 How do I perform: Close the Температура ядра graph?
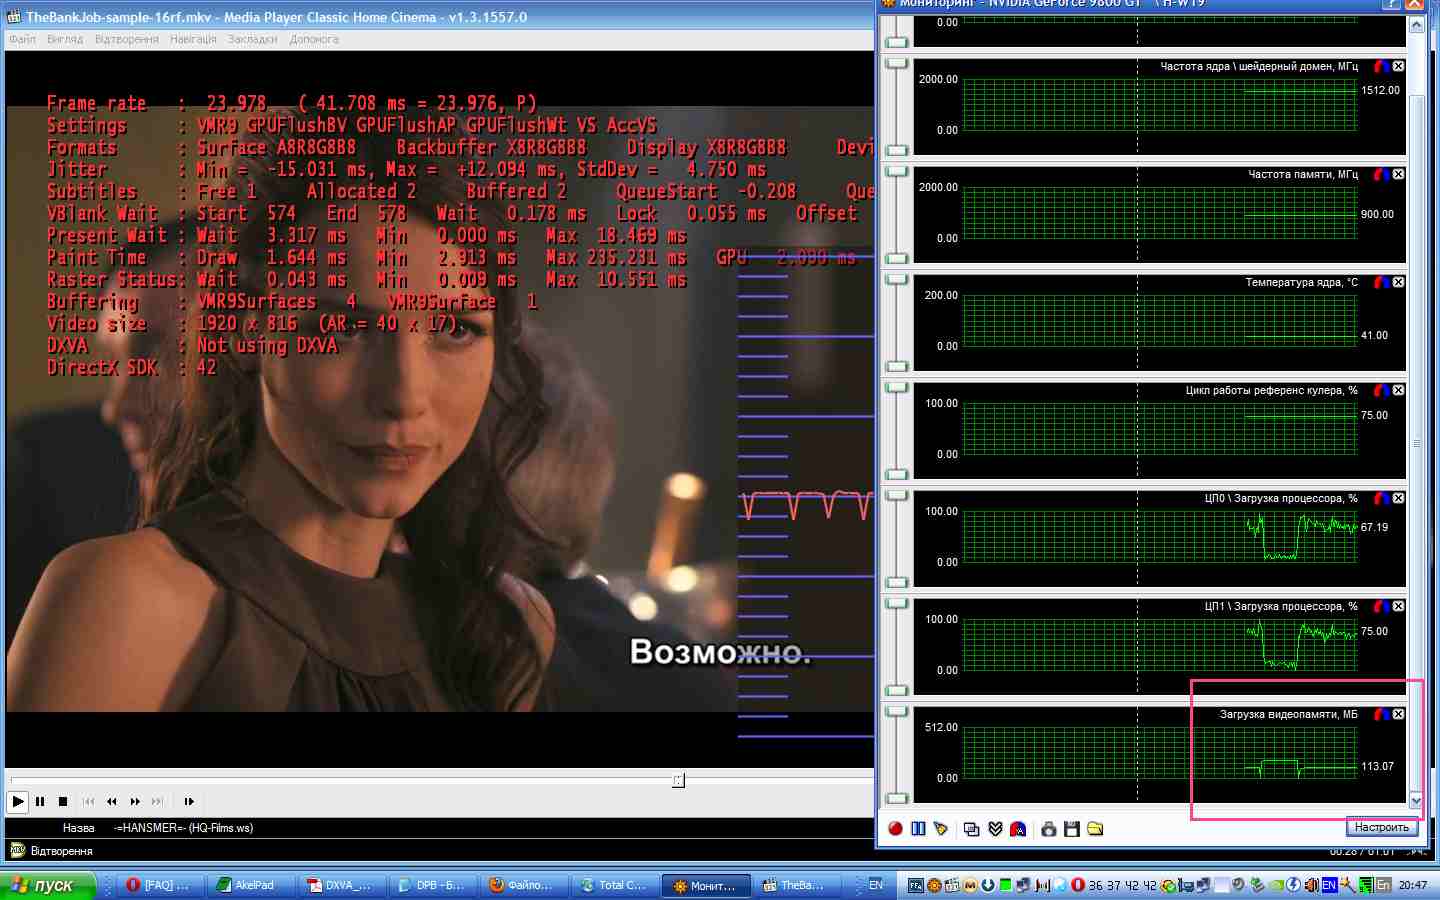pyautogui.click(x=1398, y=282)
